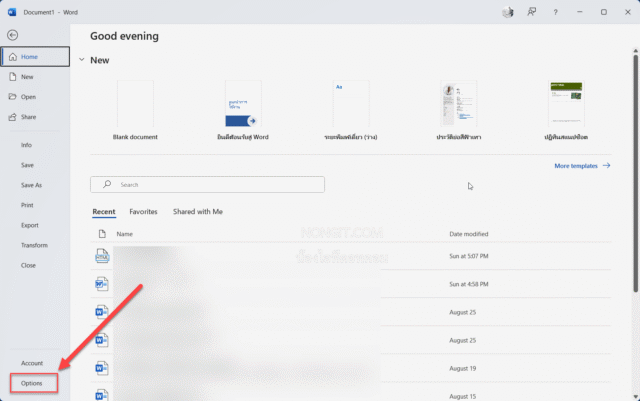Select Home in the sidebar

tap(35, 57)
